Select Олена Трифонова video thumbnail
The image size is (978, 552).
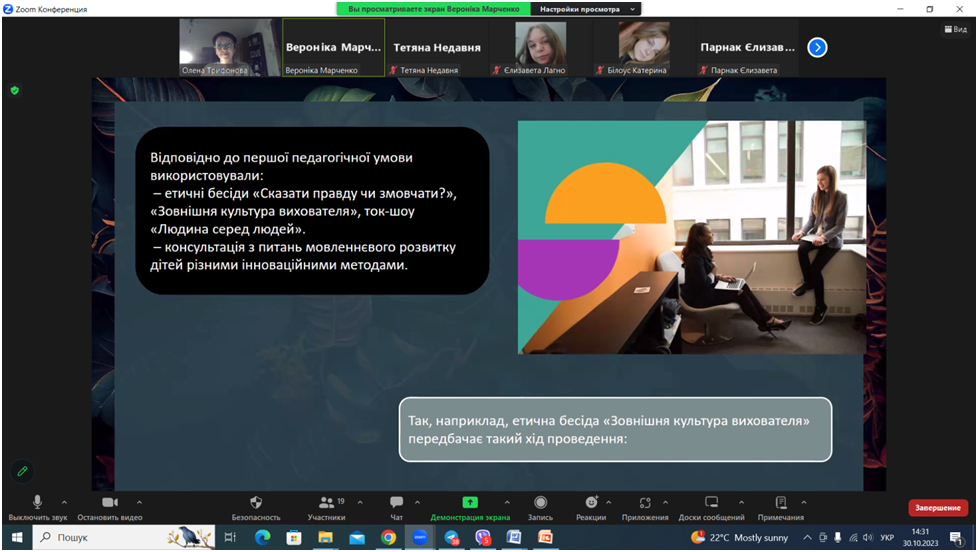(x=228, y=47)
